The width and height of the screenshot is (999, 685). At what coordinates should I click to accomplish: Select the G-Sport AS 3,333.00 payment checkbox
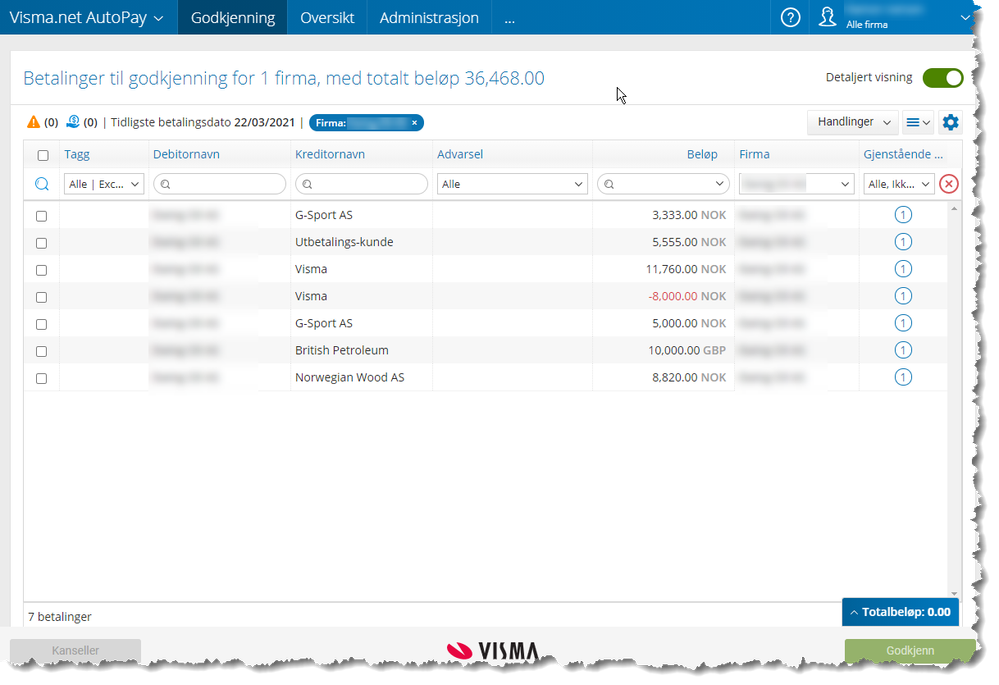click(x=41, y=216)
